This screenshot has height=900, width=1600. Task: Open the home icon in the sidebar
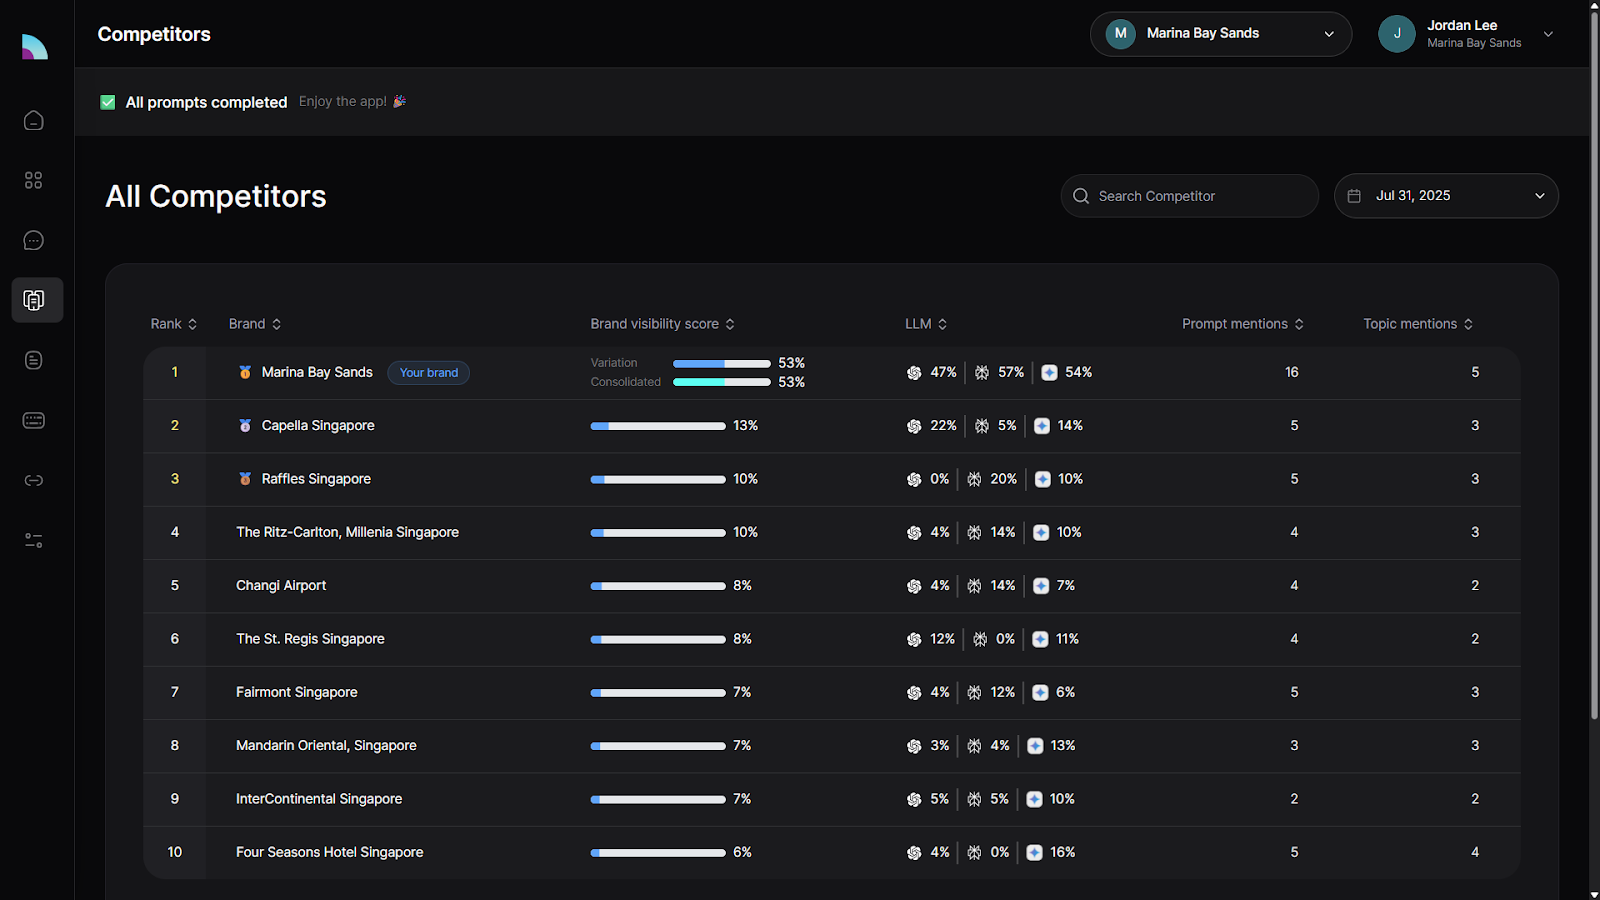pos(34,120)
